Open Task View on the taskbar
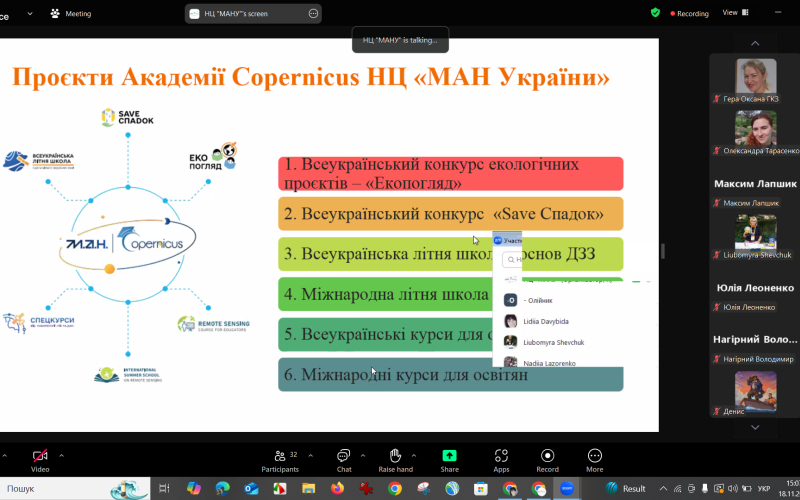The image size is (800, 500). 164,489
